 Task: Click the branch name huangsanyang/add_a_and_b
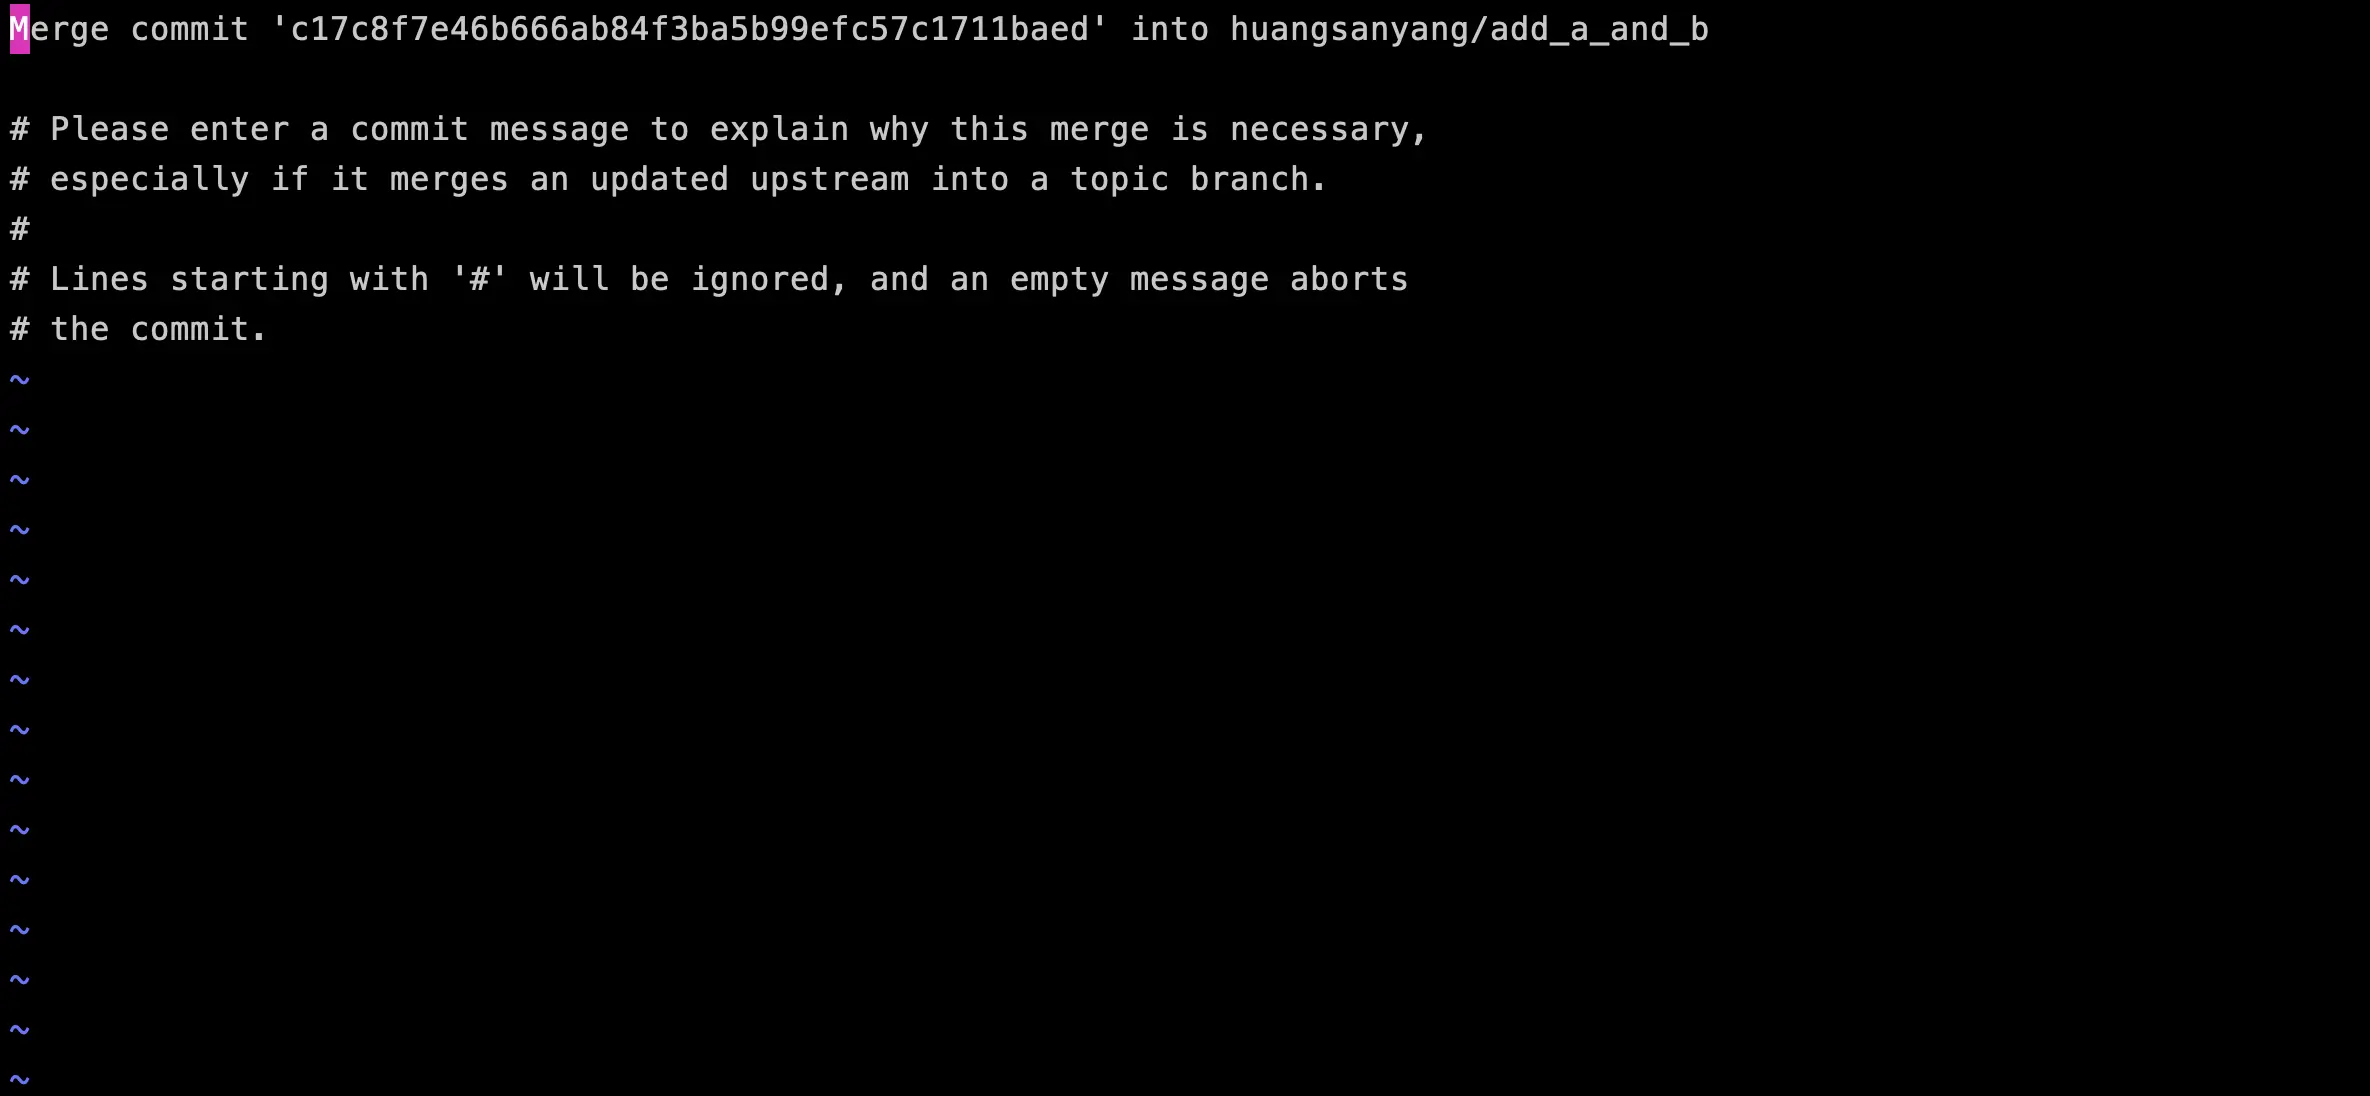[x=1470, y=29]
